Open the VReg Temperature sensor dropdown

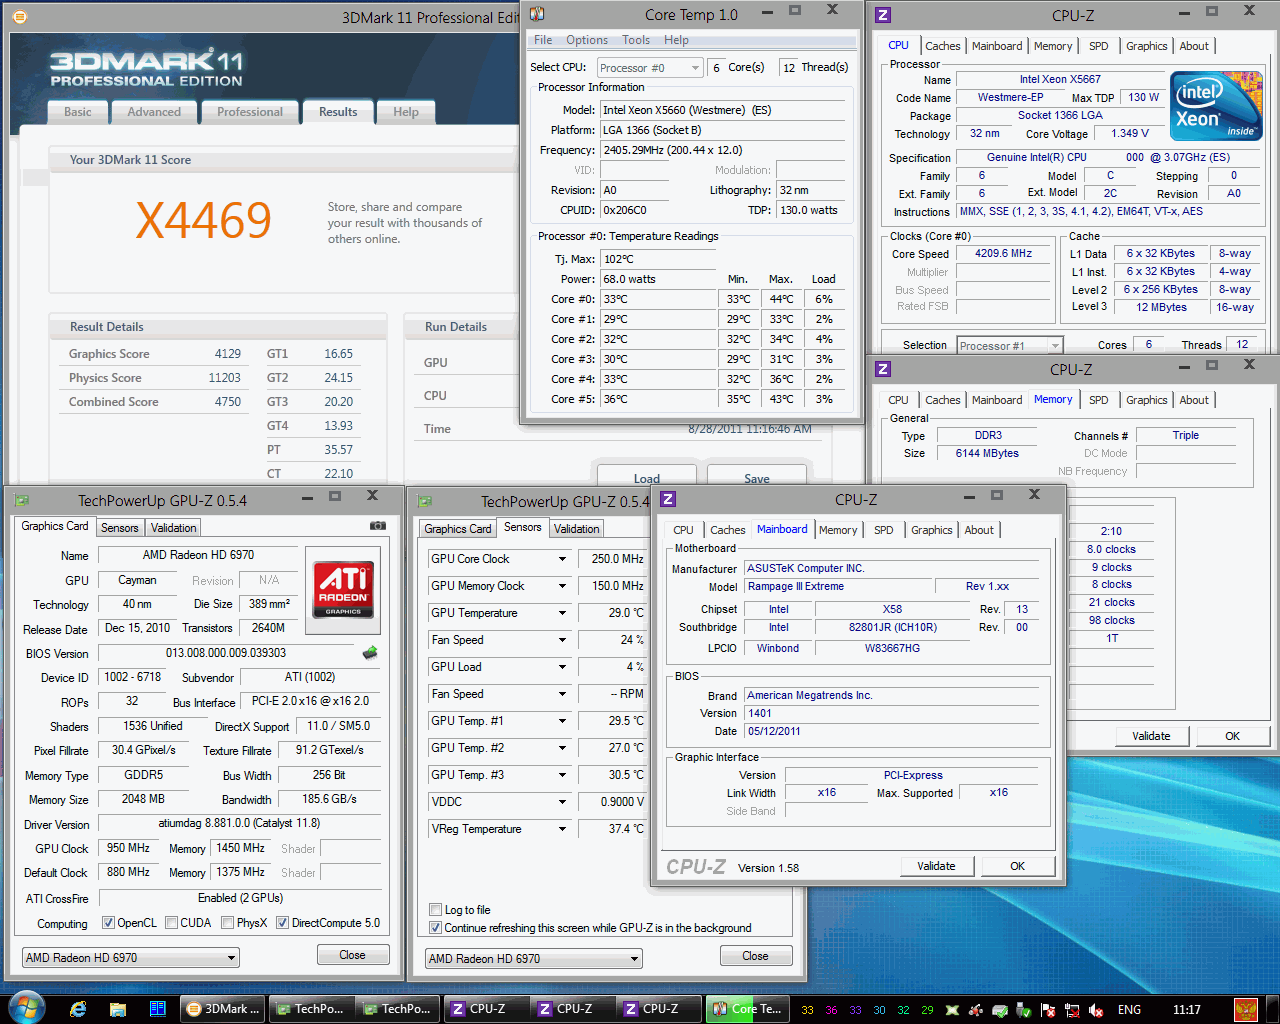tap(563, 829)
